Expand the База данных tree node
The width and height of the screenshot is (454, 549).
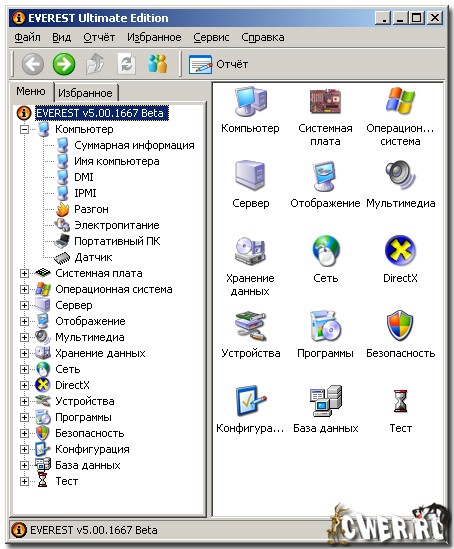pos(24,465)
